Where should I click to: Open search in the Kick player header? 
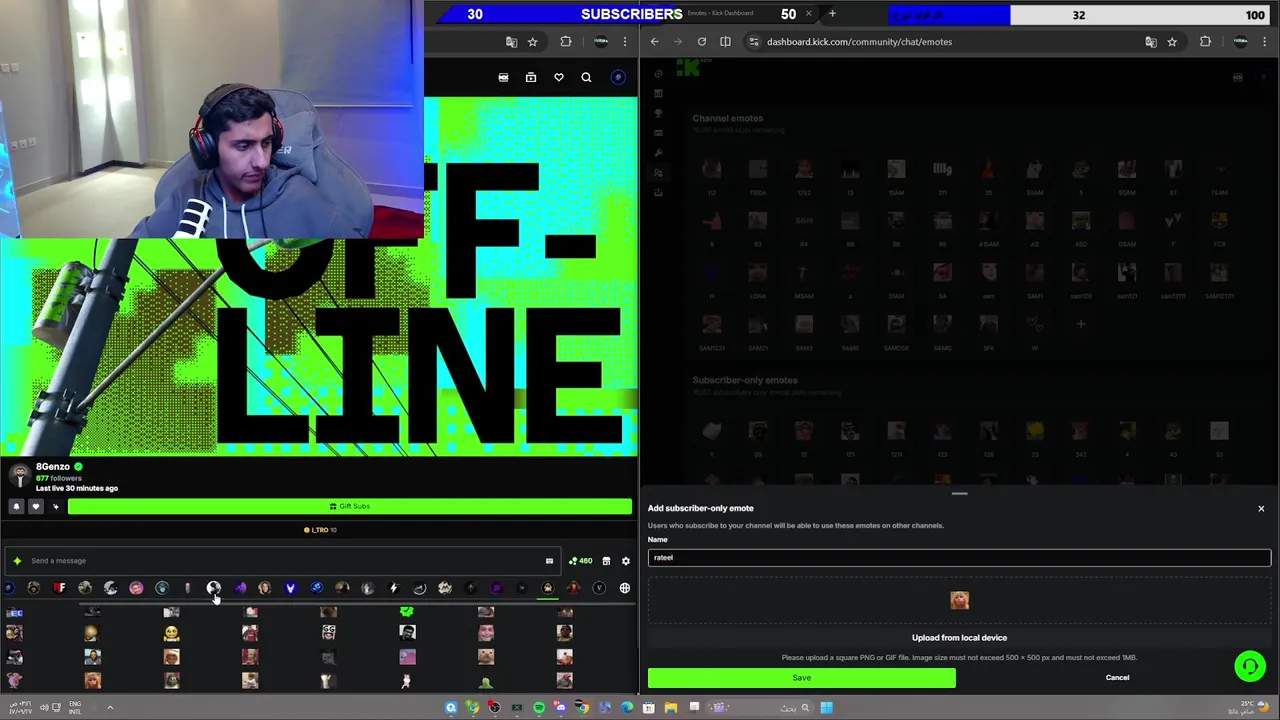point(586,77)
